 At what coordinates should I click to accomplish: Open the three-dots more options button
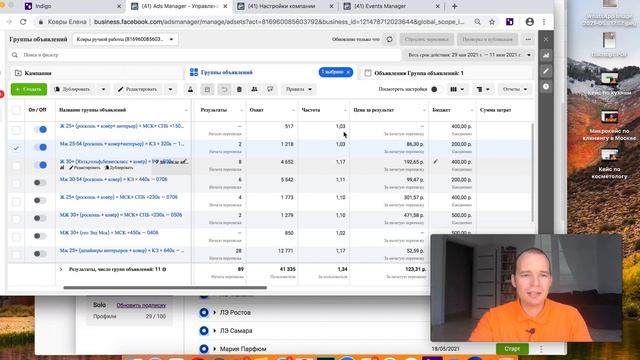[x=528, y=39]
